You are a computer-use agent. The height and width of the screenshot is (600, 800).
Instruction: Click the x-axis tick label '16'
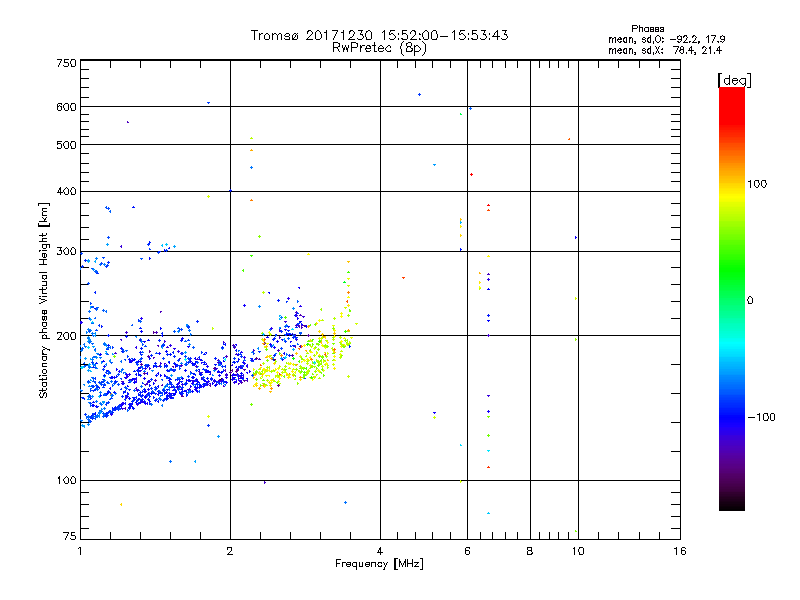click(x=680, y=551)
